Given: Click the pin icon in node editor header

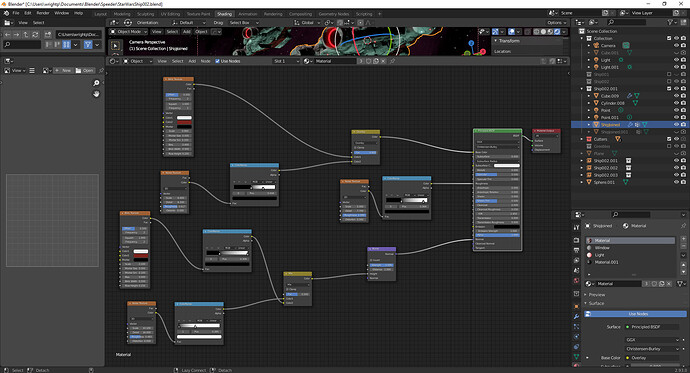Looking at the screenshot, I should coord(393,61).
